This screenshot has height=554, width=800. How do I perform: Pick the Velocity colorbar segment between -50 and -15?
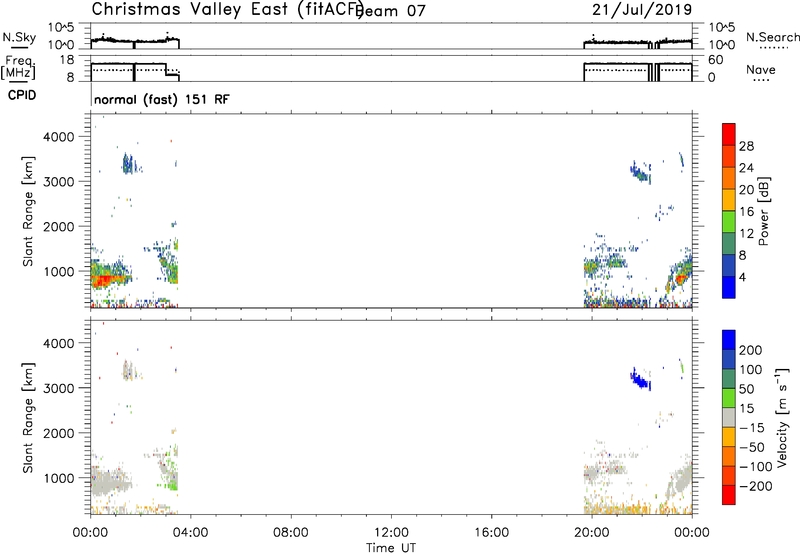coord(729,437)
